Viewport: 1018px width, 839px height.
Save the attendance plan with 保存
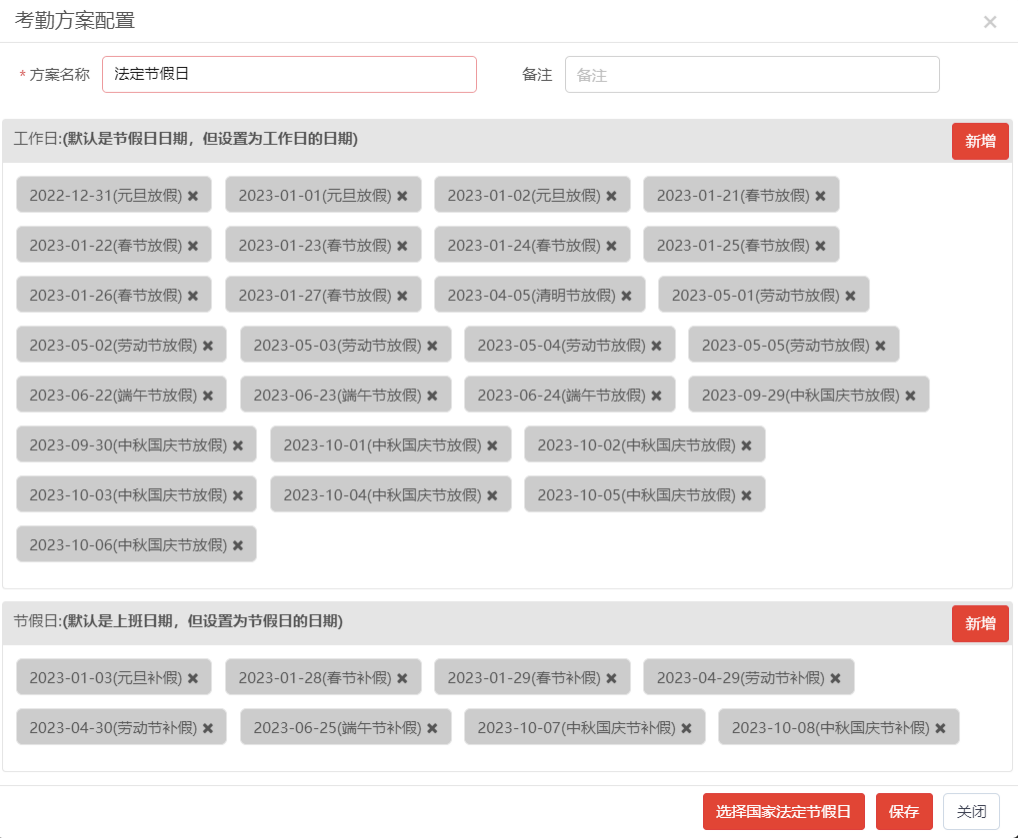click(x=903, y=811)
